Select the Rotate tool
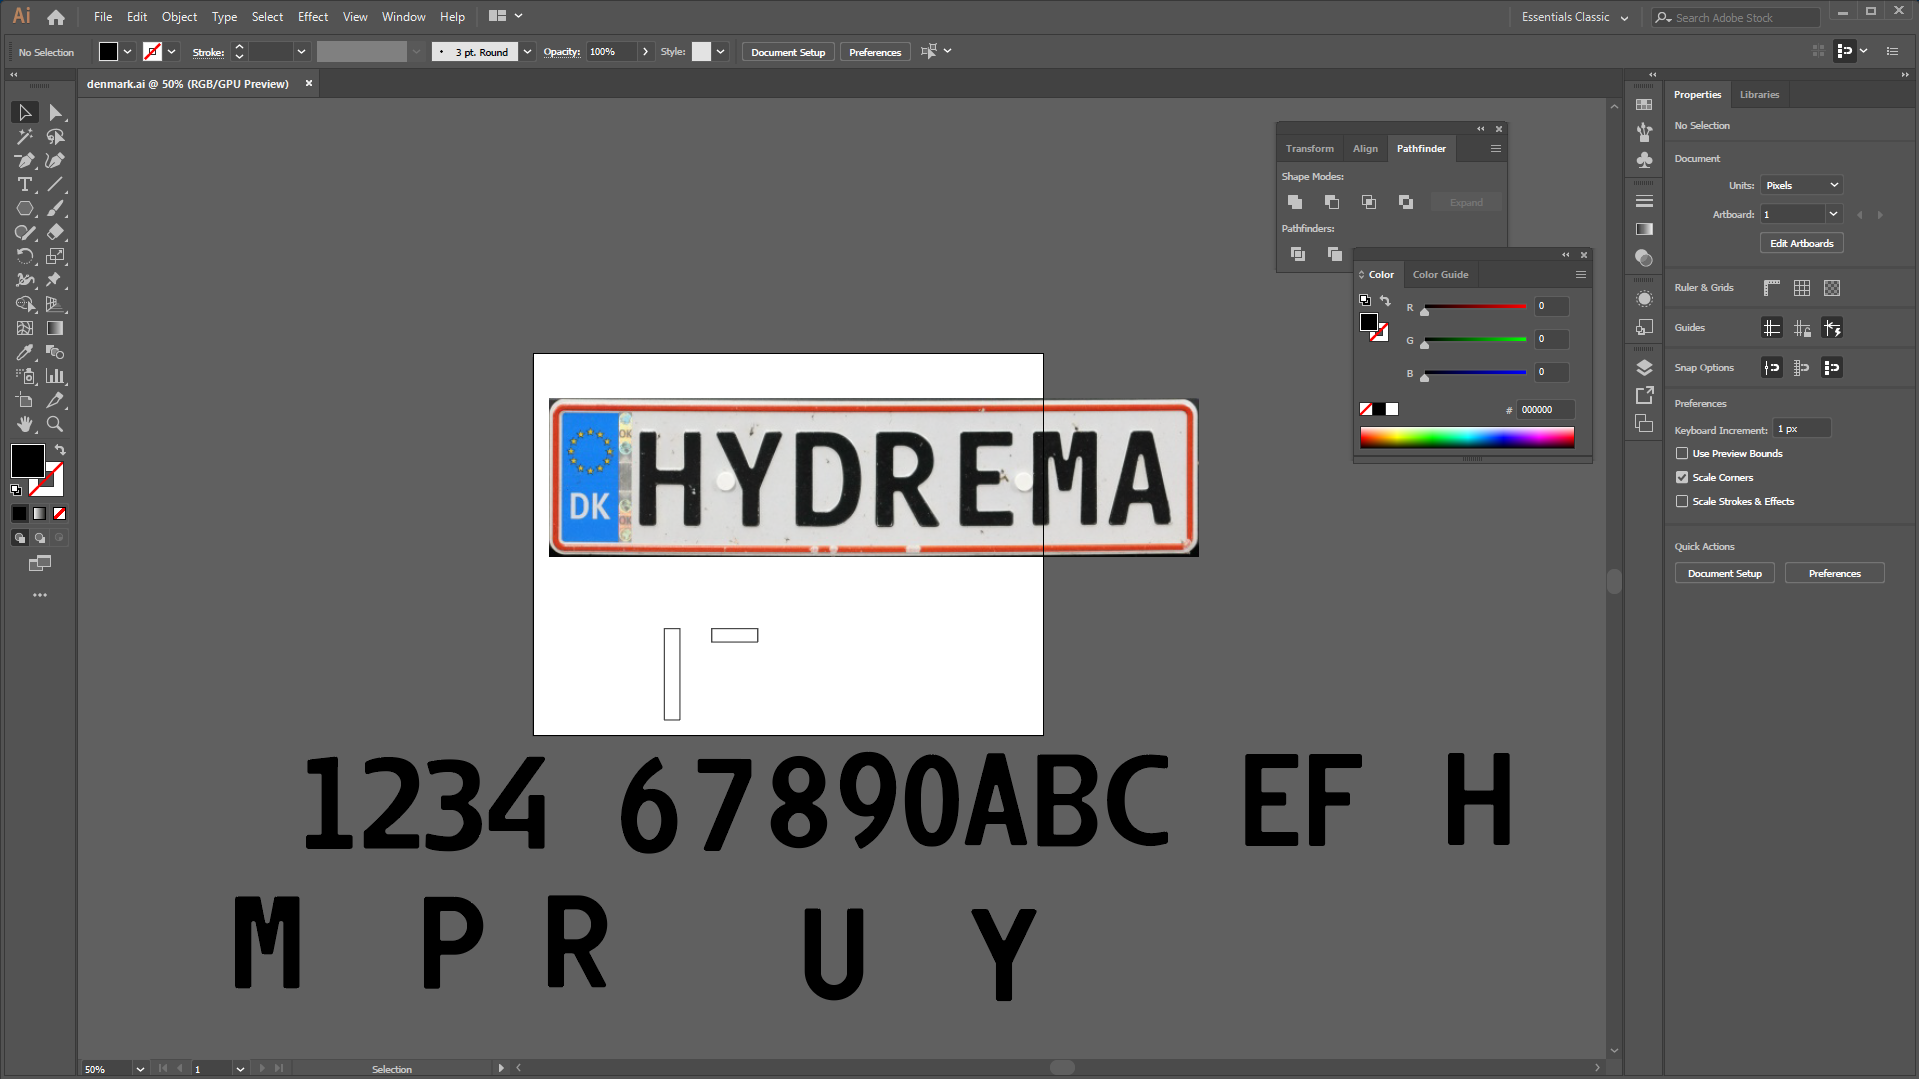1919x1079 pixels. coord(24,257)
